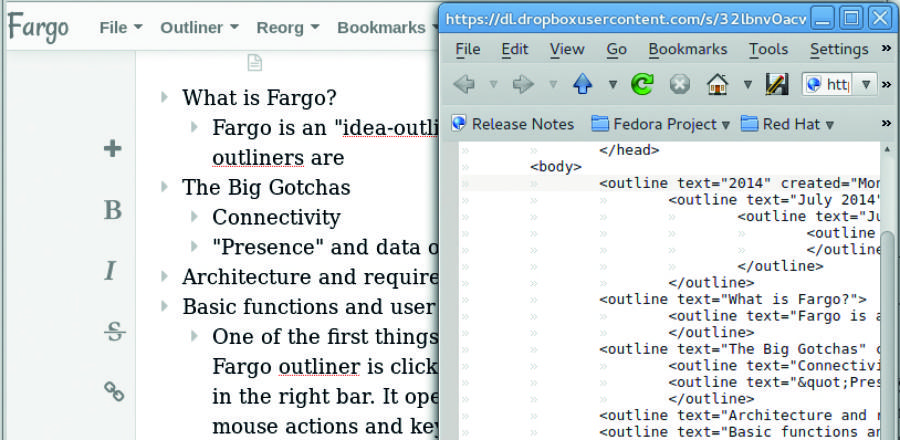Click the outline text="July 2014" source line
Viewport: 900px width, 440px height.
pyautogui.click(x=774, y=200)
